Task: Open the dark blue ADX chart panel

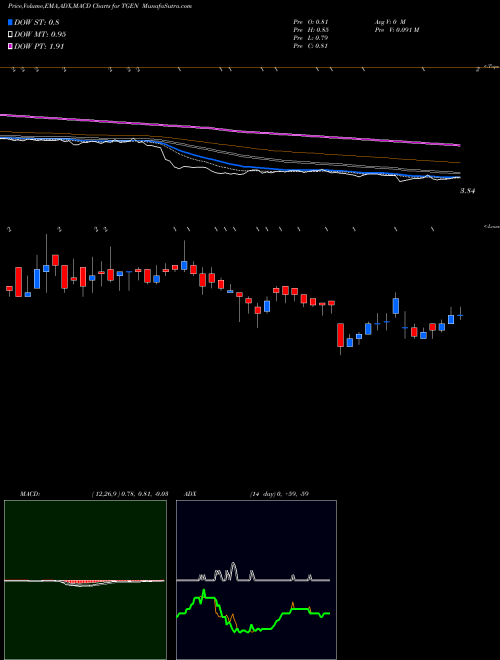Action: [256, 580]
